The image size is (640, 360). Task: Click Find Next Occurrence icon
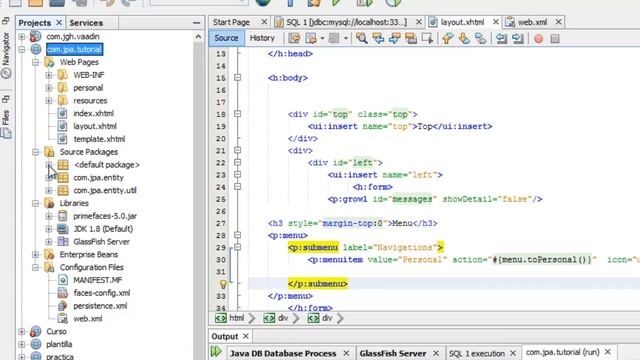(x=394, y=38)
